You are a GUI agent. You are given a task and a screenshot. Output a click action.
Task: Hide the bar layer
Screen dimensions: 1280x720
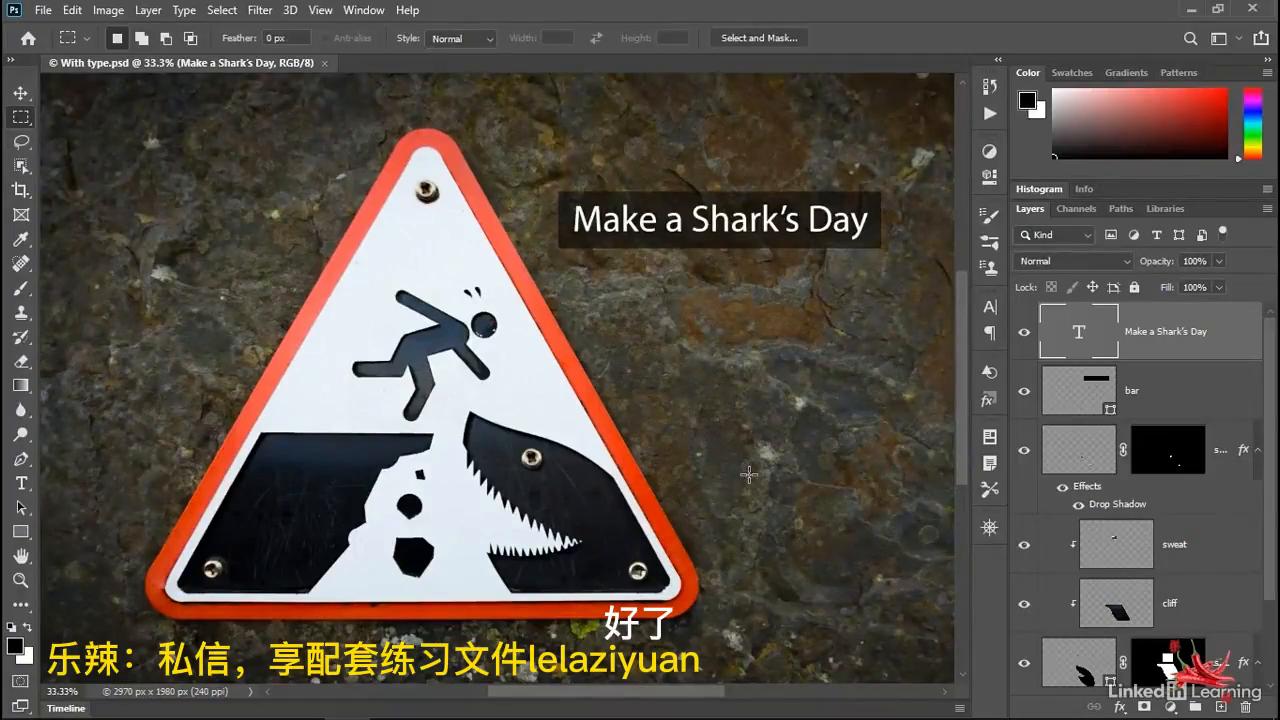(x=1023, y=390)
